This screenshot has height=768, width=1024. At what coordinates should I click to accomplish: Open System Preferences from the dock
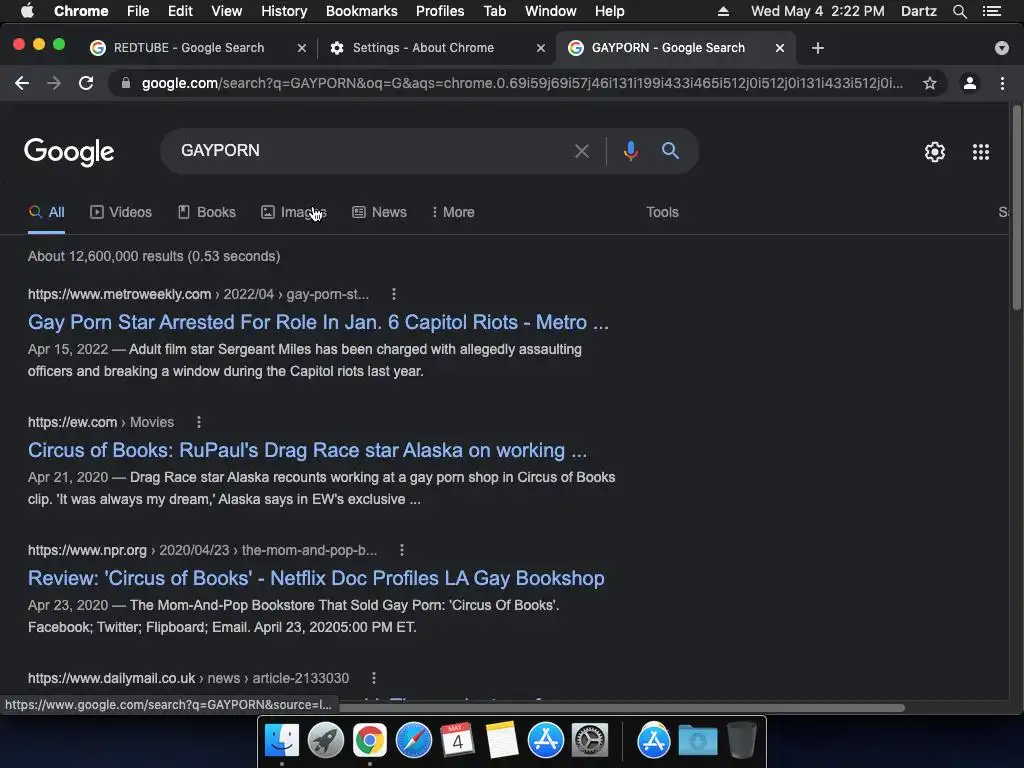coord(590,741)
